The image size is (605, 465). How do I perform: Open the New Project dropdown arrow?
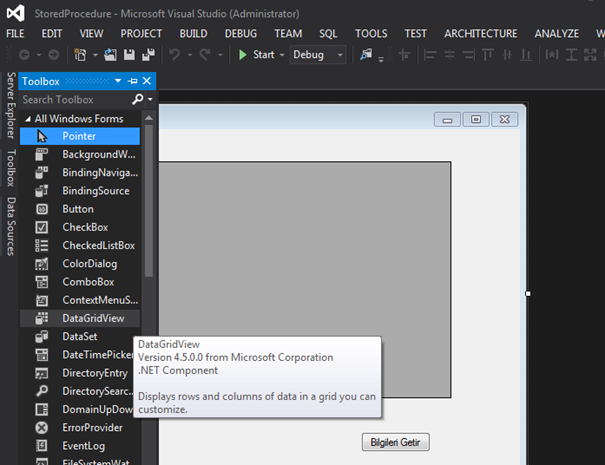[x=95, y=55]
